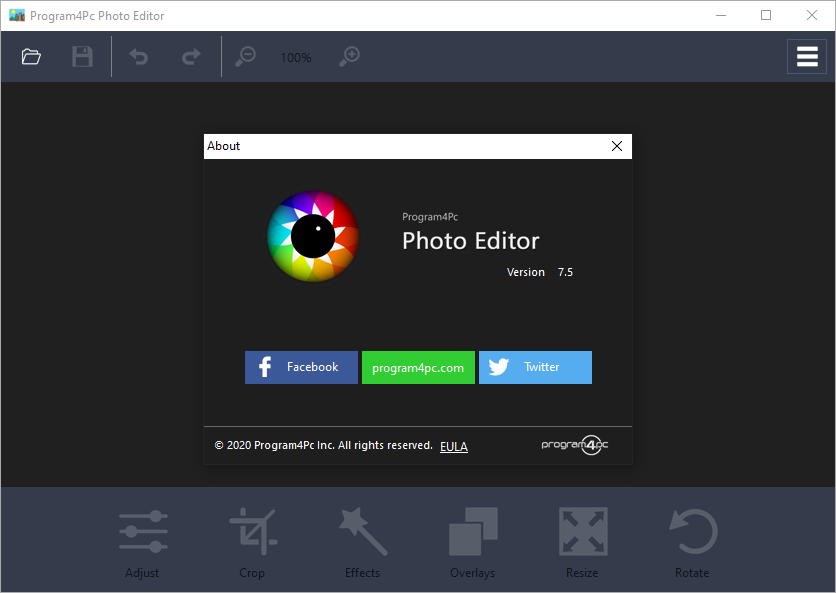Screen dimensions: 836x593
Task: Open the hamburger main menu
Action: (x=807, y=57)
